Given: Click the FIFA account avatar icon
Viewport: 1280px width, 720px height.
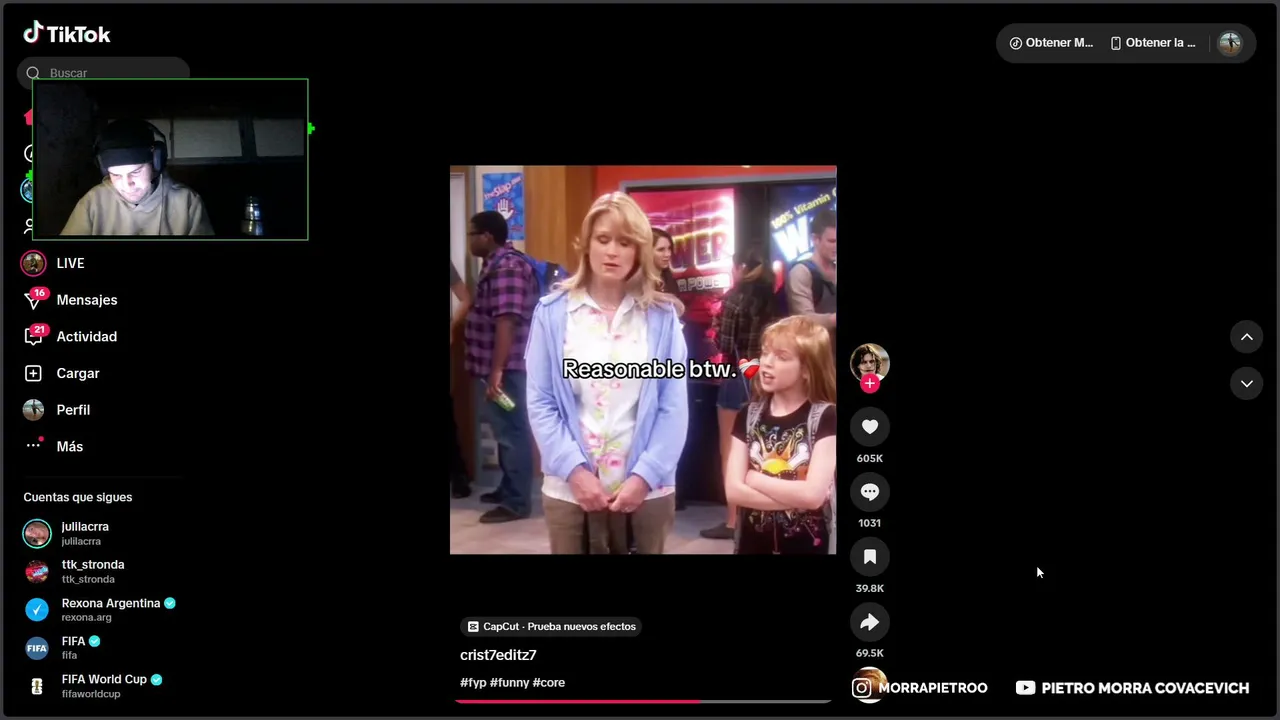Looking at the screenshot, I should (37, 648).
